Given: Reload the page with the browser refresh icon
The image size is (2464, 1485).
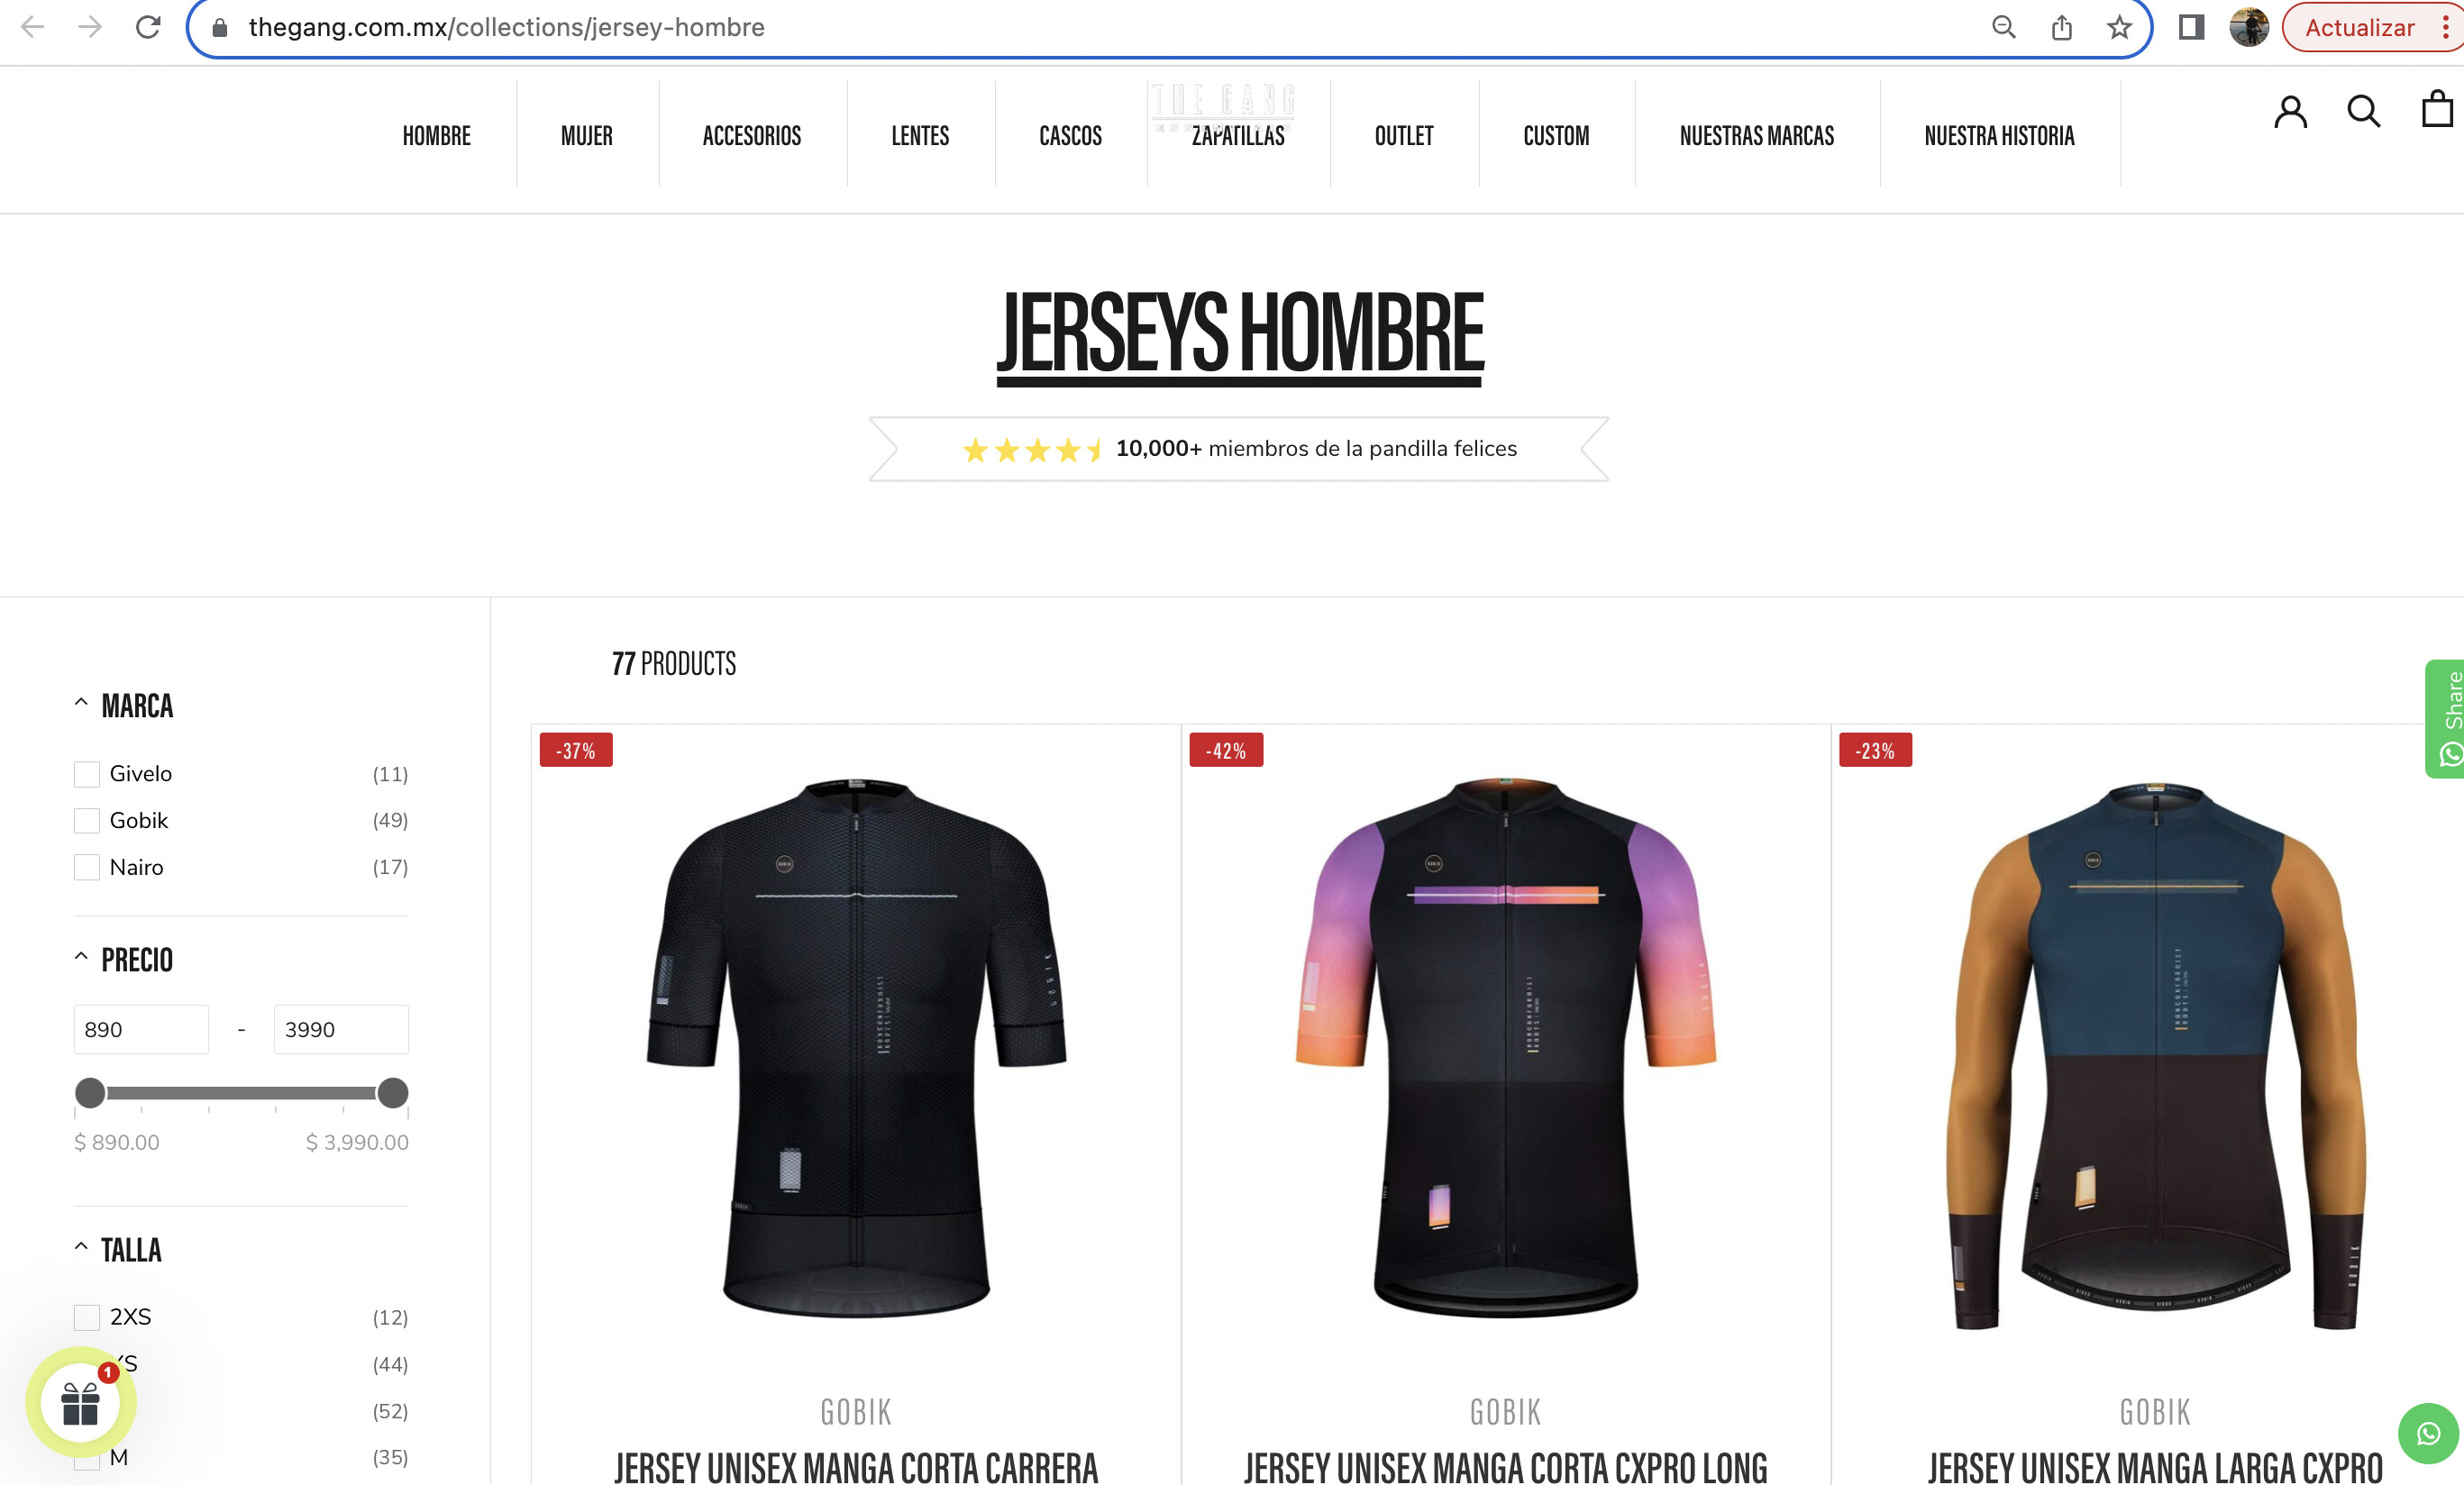Looking at the screenshot, I should (x=148, y=27).
